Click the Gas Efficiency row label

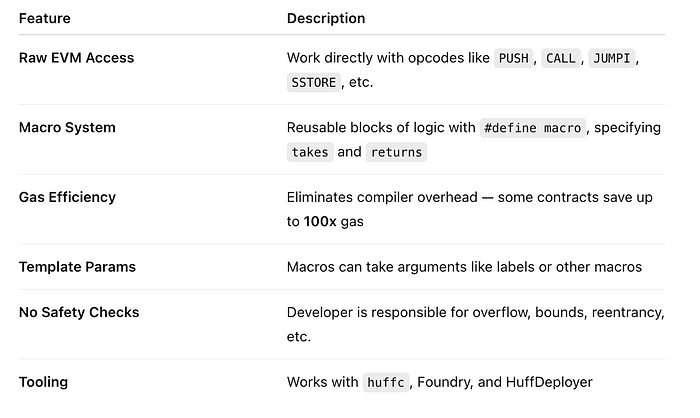(67, 197)
